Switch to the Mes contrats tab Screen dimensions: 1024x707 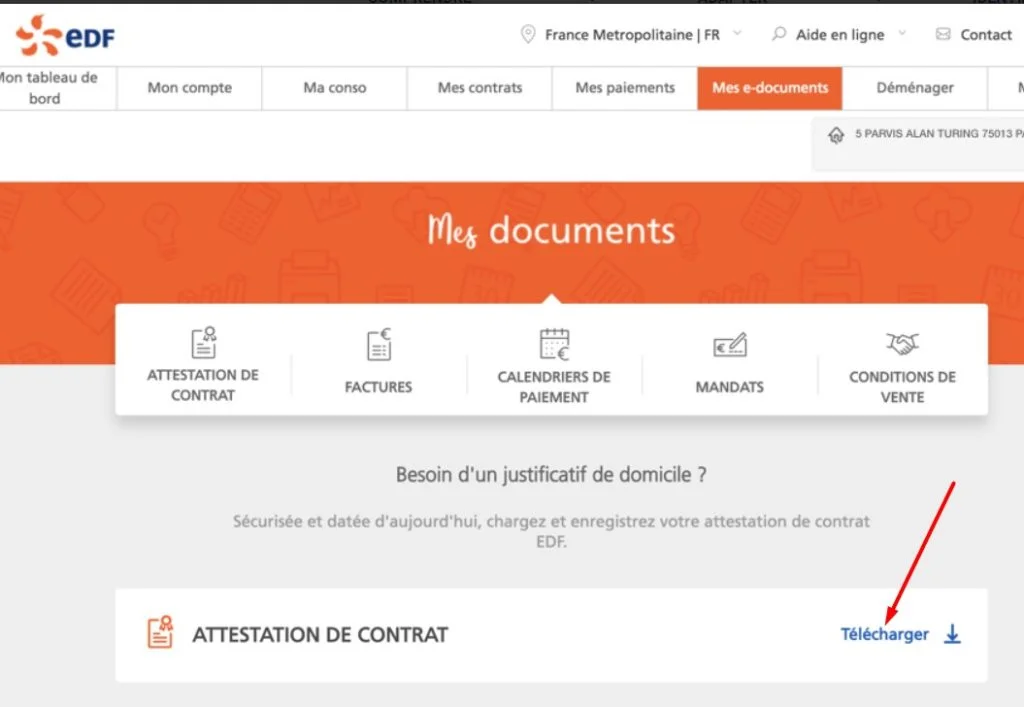(479, 88)
